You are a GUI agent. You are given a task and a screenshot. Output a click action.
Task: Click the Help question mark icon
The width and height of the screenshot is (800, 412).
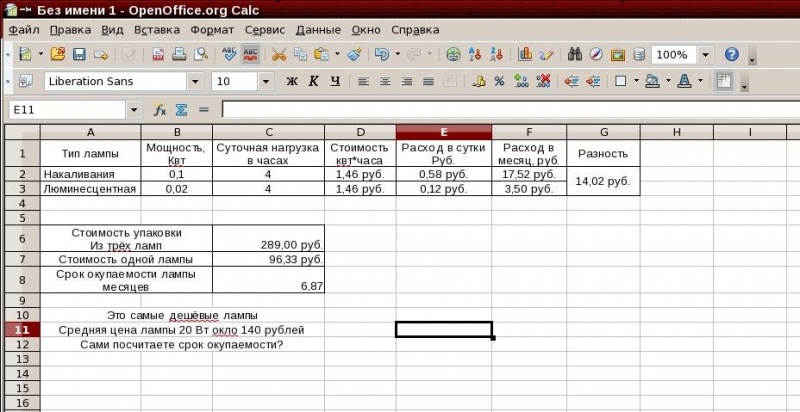(x=732, y=54)
